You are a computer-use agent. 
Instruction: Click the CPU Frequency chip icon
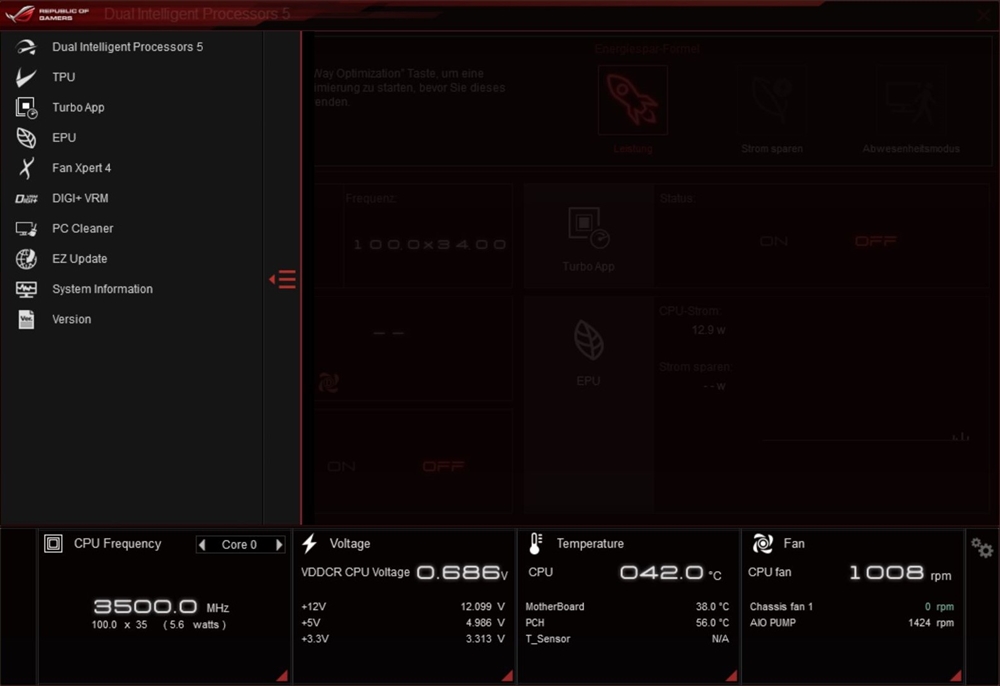(x=54, y=544)
